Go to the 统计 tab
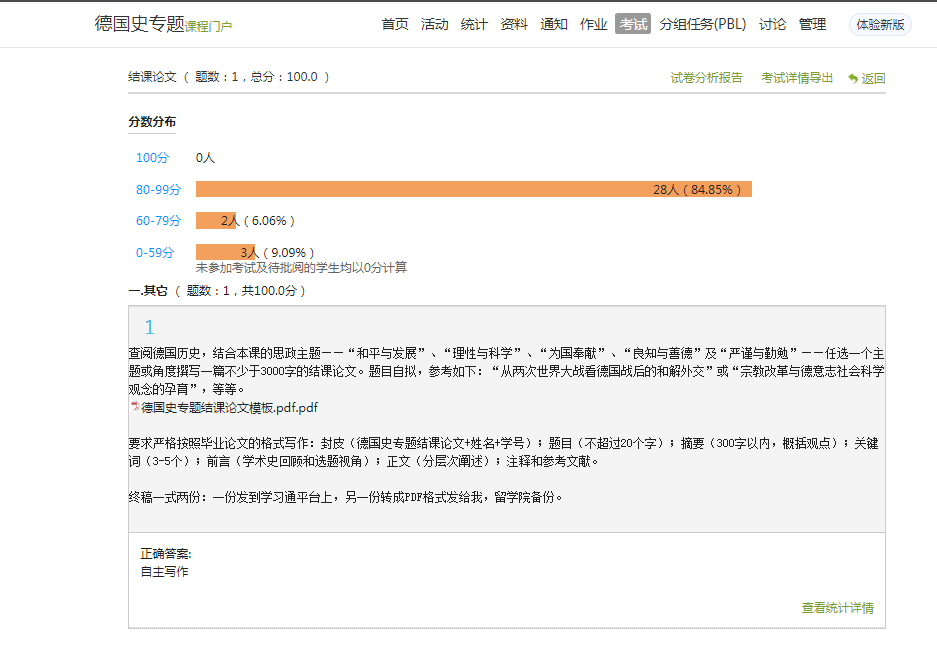This screenshot has height=660, width=937. (x=474, y=24)
